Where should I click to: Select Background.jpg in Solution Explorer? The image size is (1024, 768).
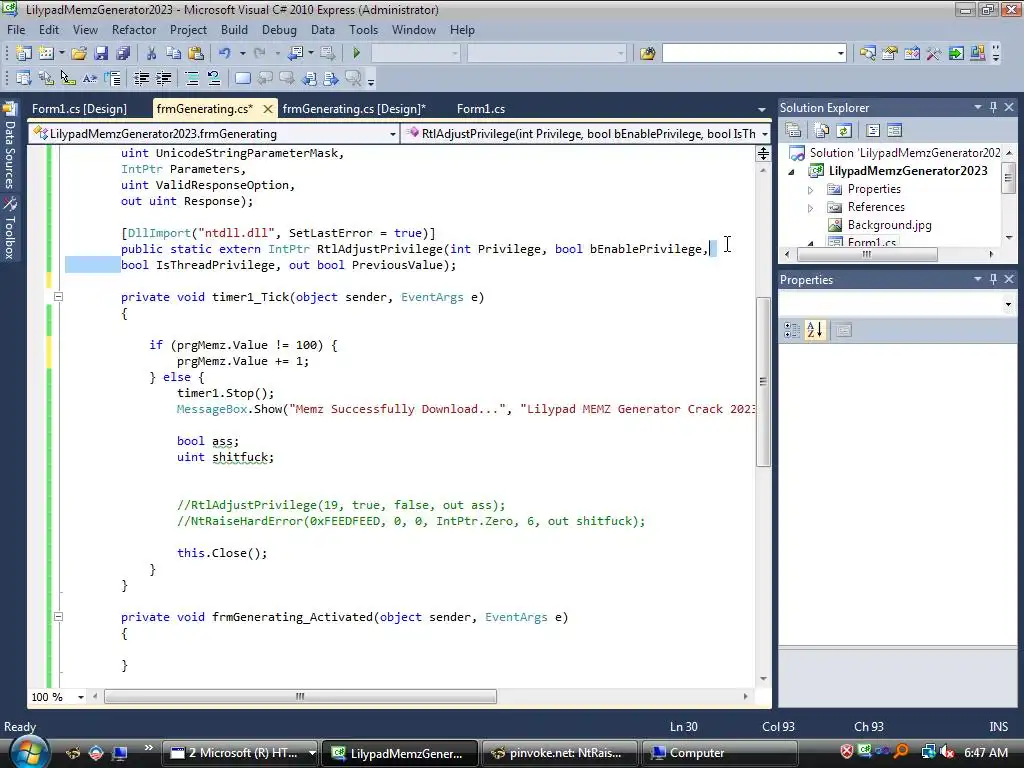pyautogui.click(x=889, y=225)
